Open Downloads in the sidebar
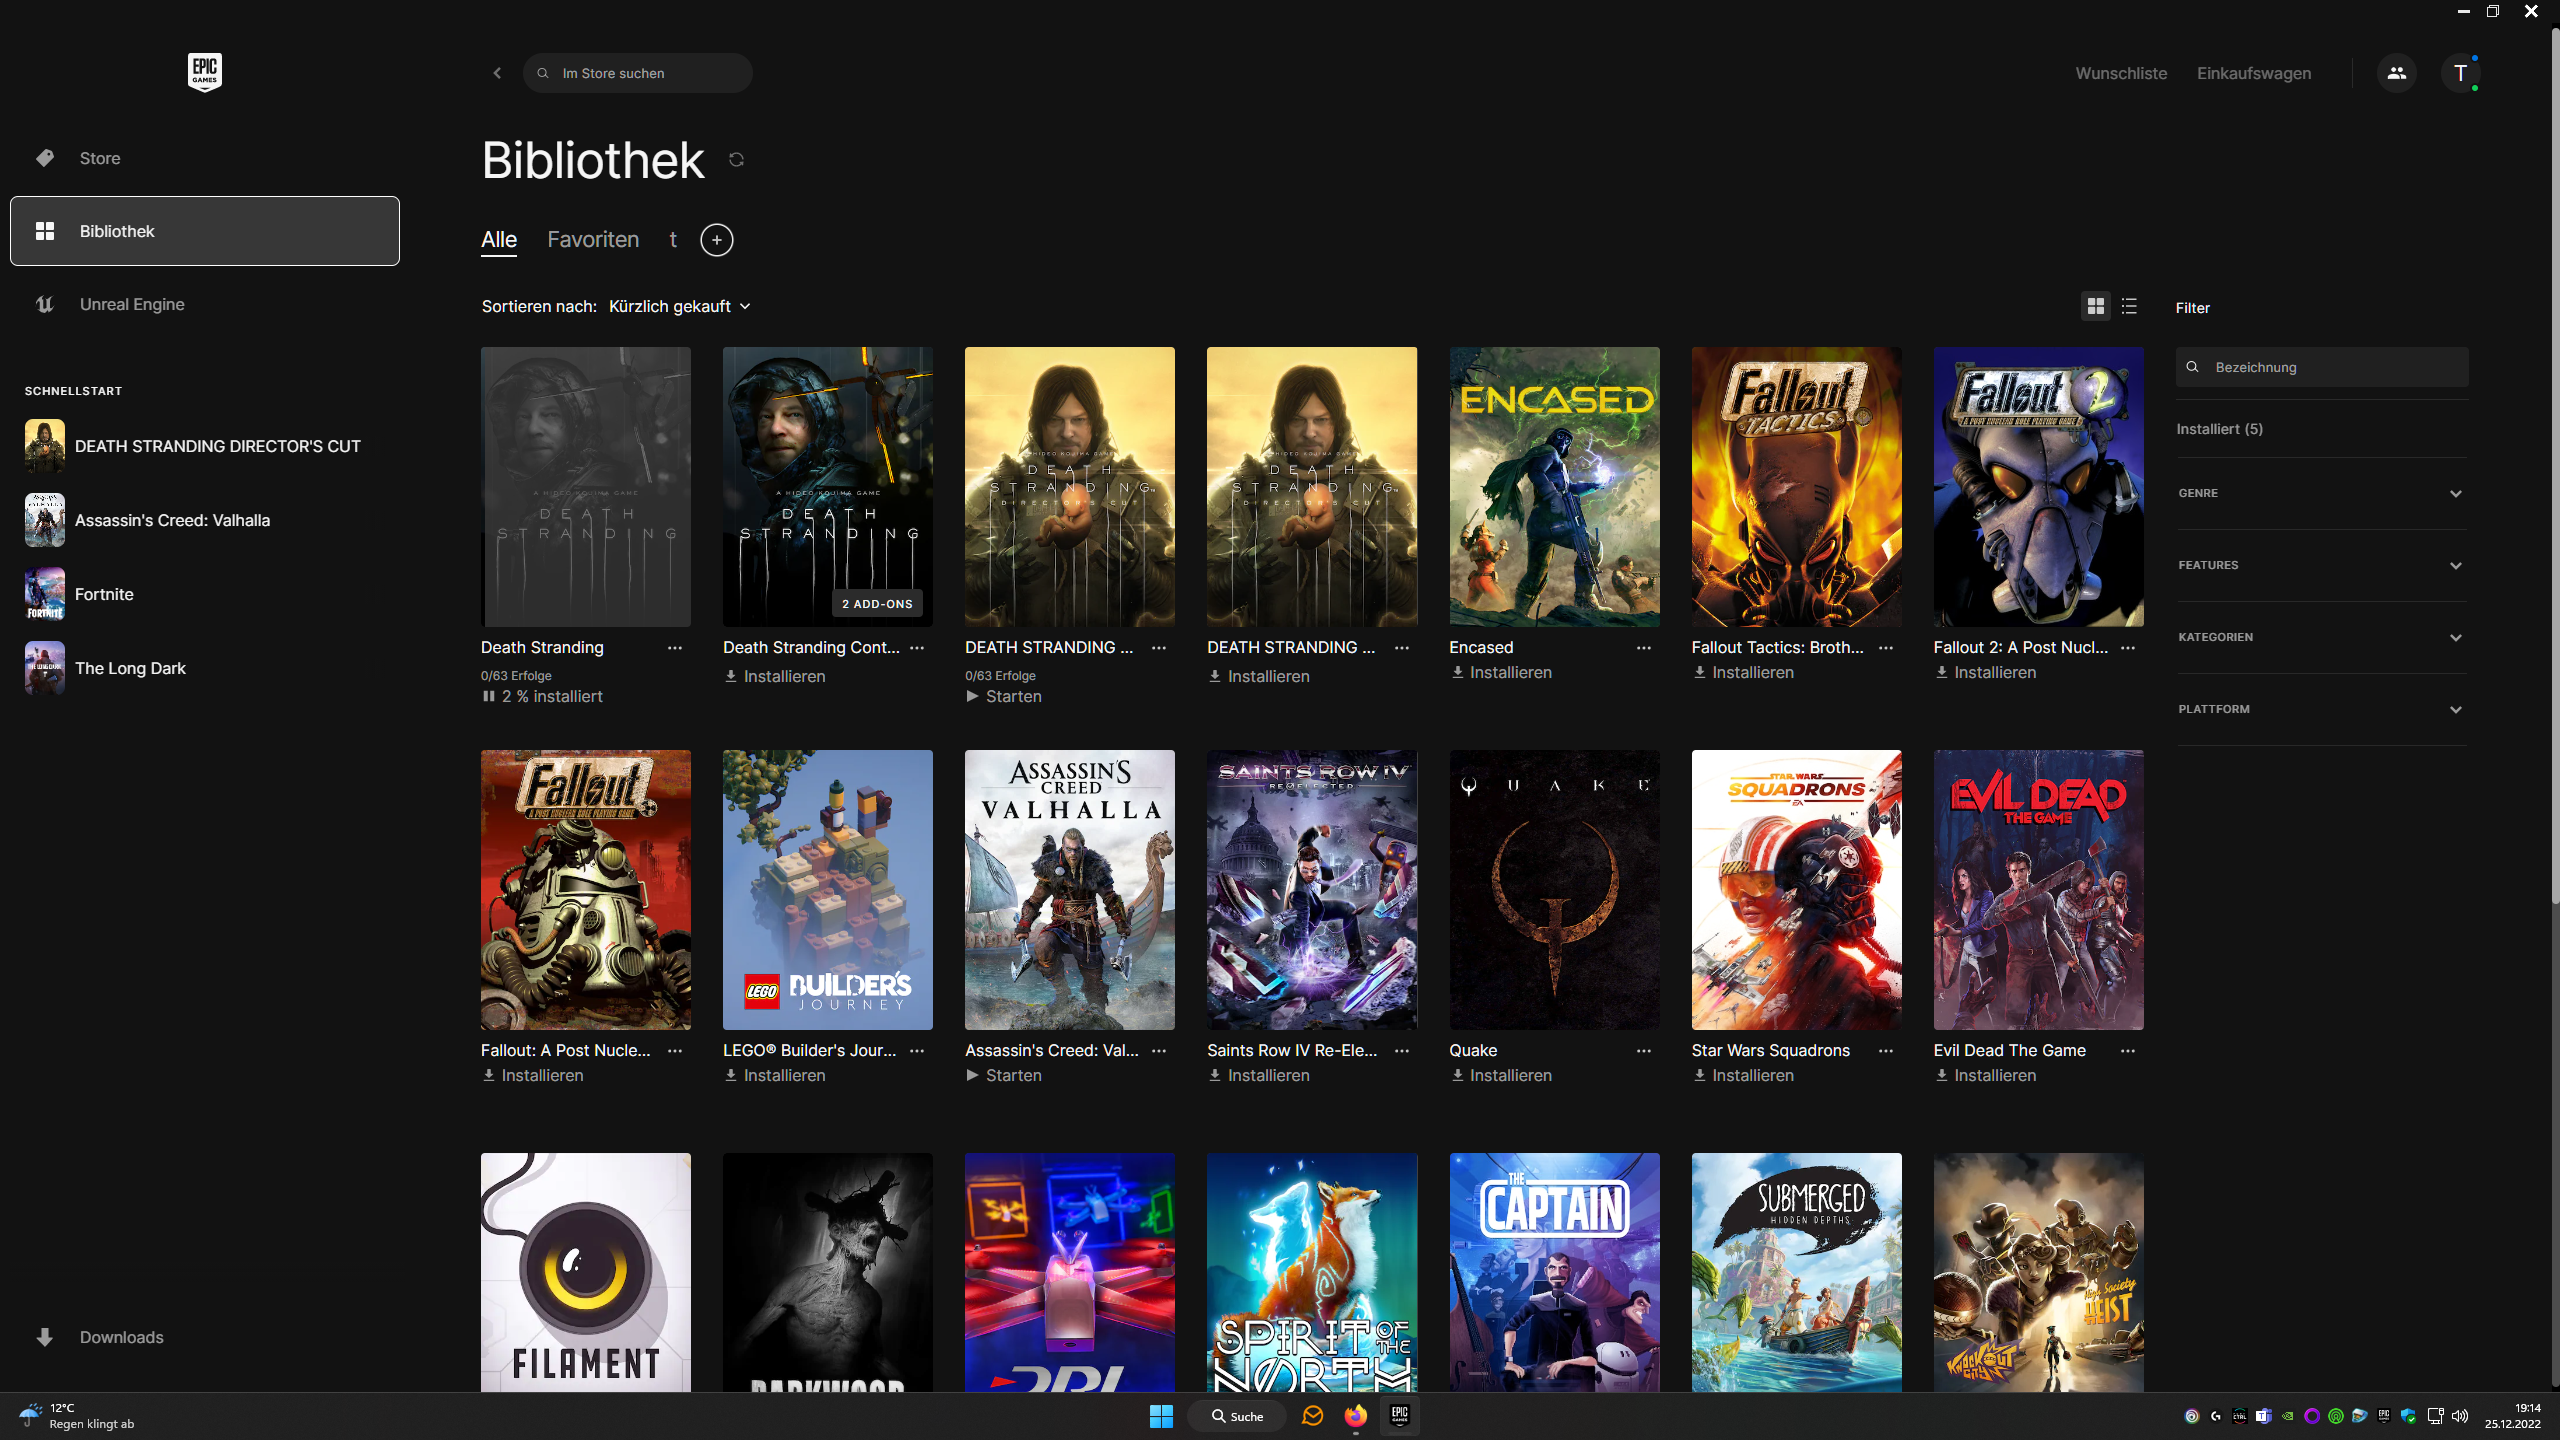The width and height of the screenshot is (2560, 1440). [x=121, y=1337]
